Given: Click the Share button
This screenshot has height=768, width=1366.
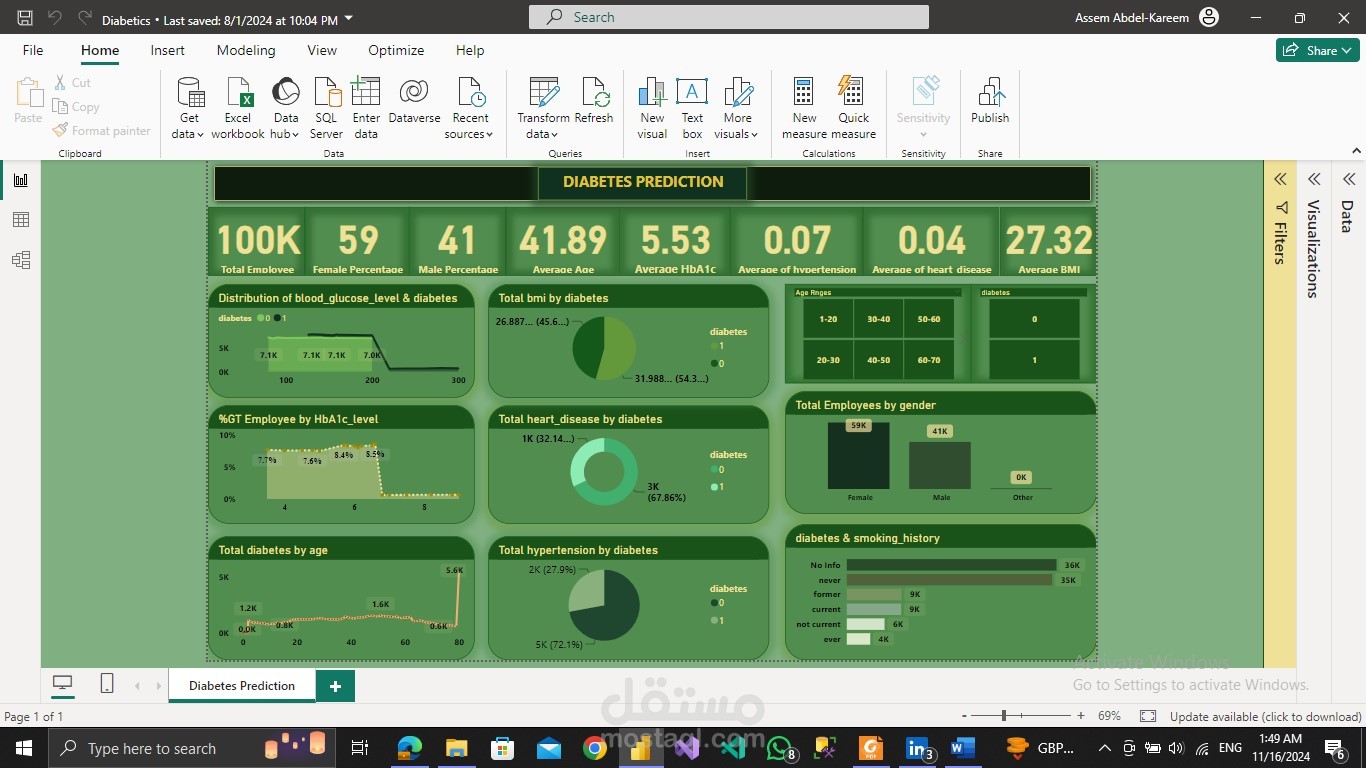Looking at the screenshot, I should pyautogui.click(x=1317, y=50).
